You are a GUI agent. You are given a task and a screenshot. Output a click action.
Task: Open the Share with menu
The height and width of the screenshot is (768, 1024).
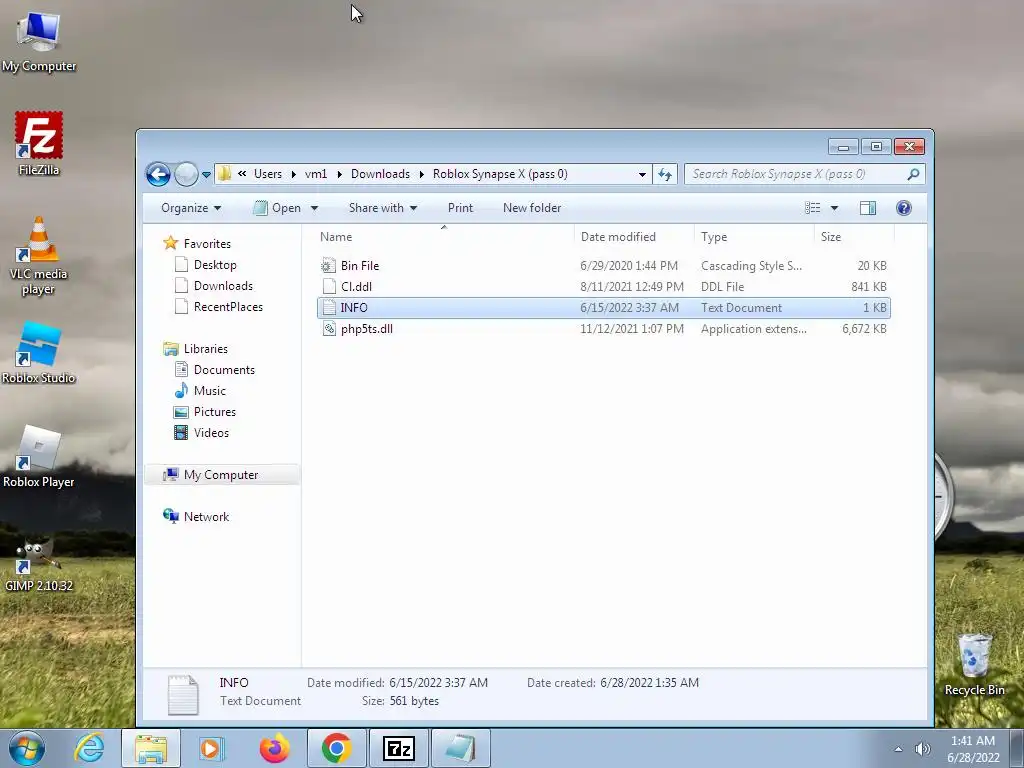tap(383, 208)
